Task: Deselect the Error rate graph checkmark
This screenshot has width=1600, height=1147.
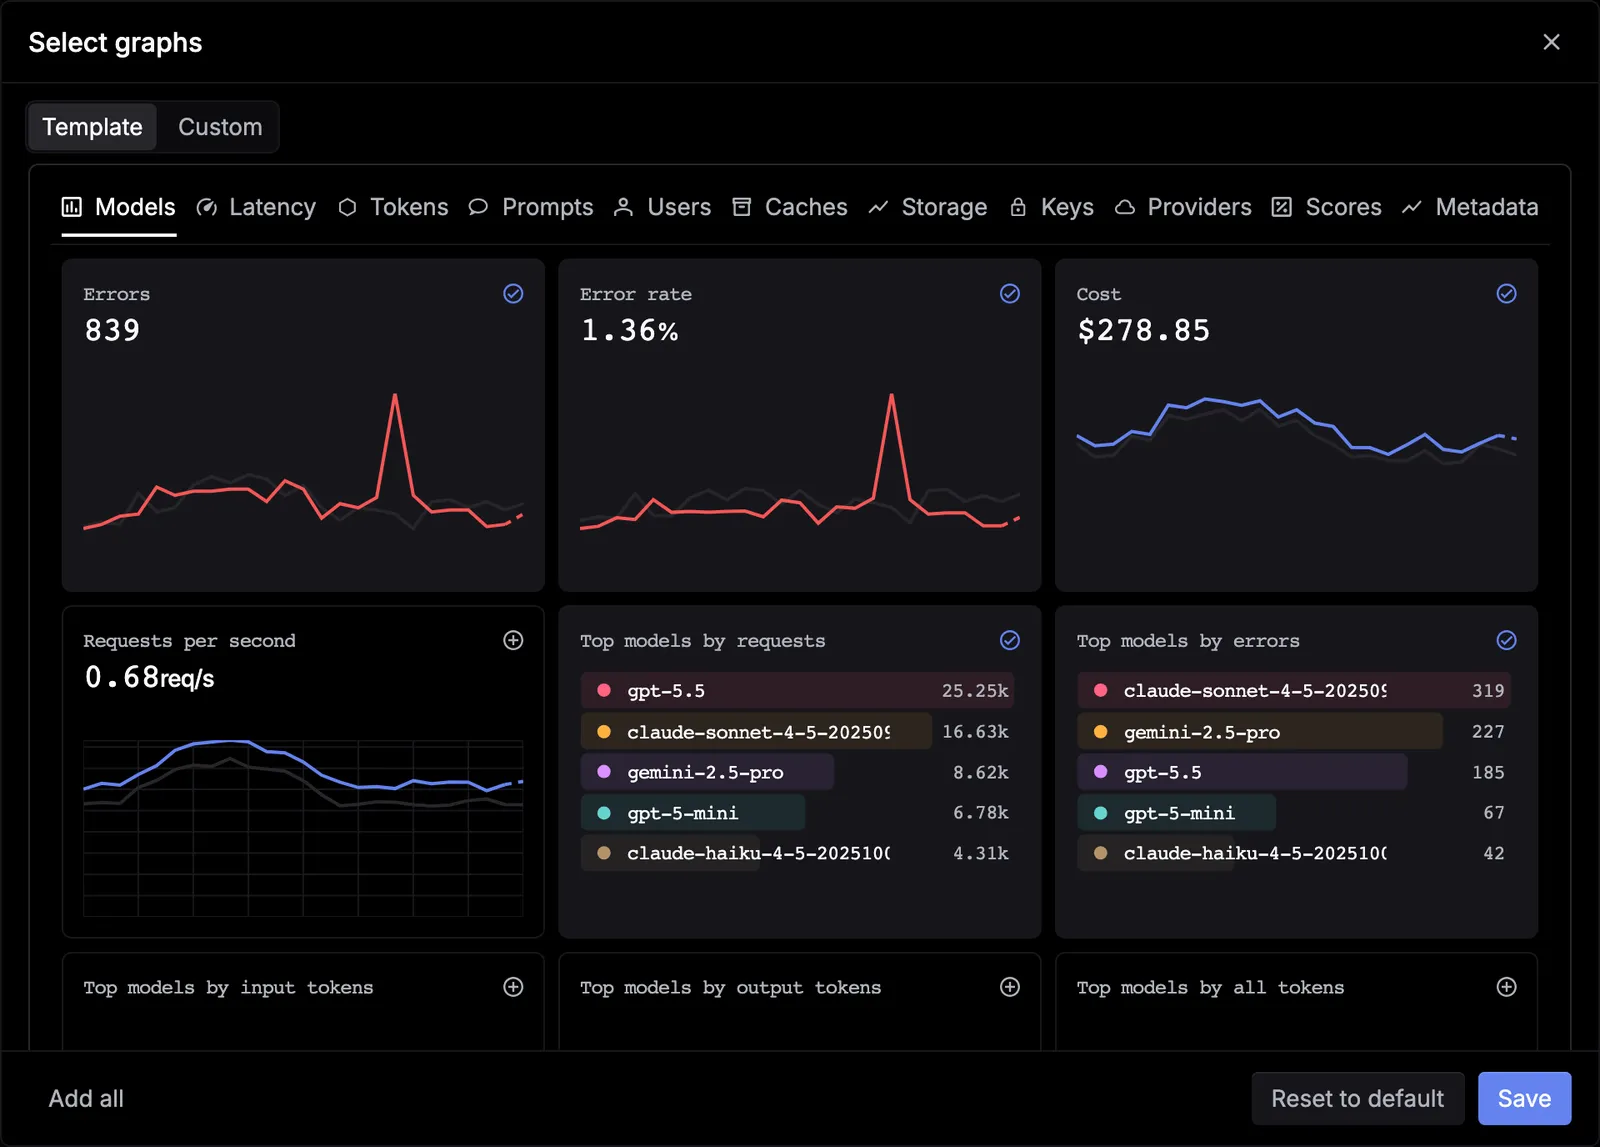Action: 1010,293
